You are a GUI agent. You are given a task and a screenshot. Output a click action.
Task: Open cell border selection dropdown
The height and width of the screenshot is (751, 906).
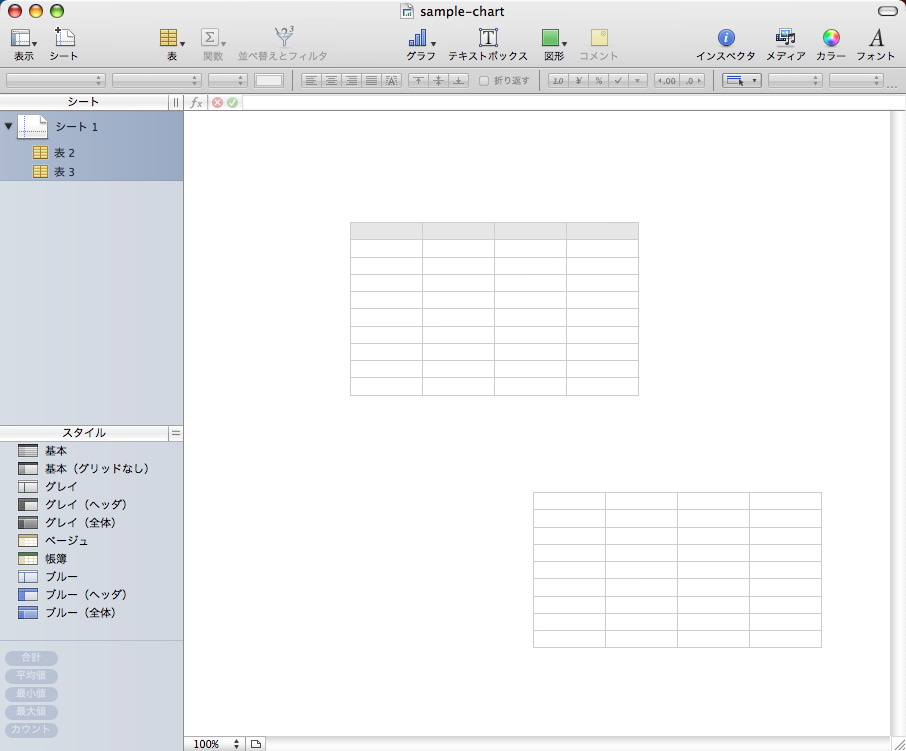[741, 81]
